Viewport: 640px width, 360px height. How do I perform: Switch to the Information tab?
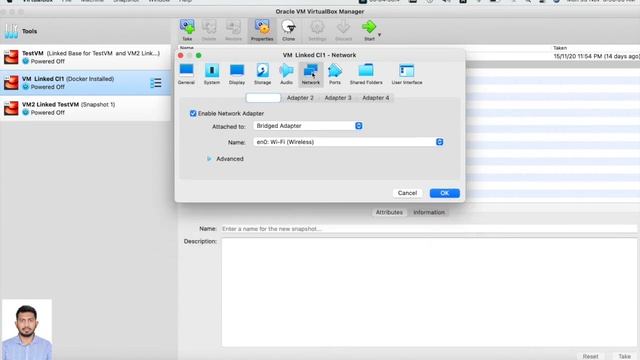tap(429, 212)
